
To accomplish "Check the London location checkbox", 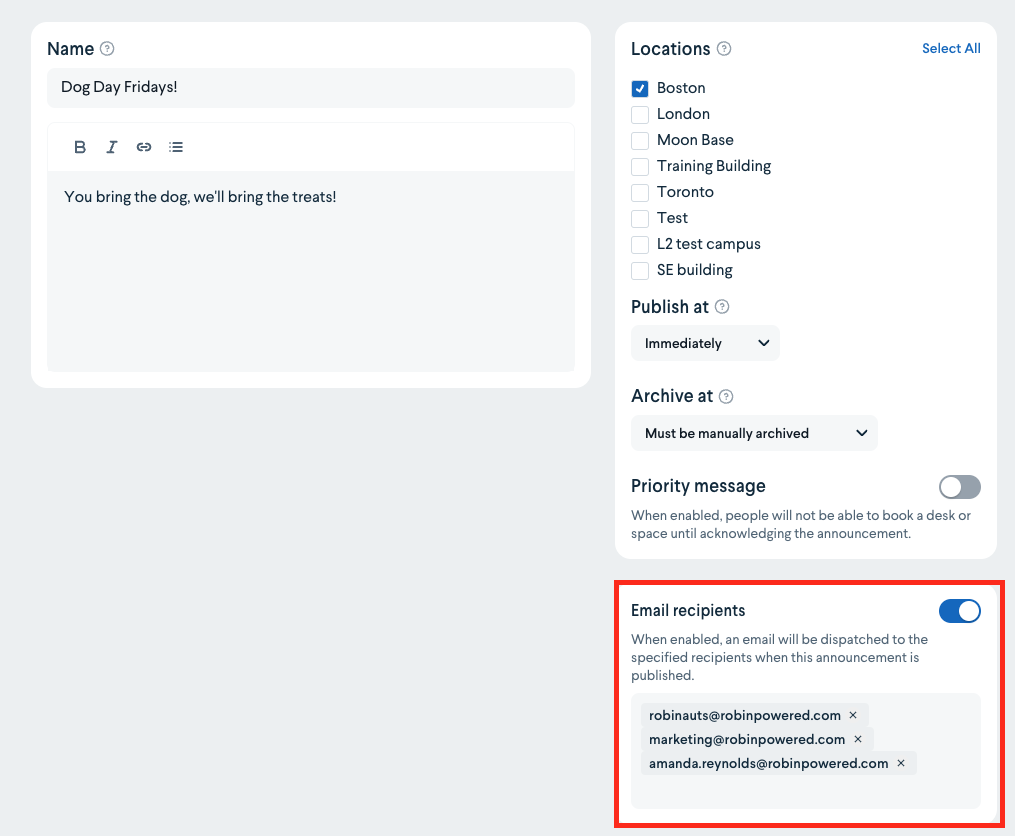I will pyautogui.click(x=640, y=114).
